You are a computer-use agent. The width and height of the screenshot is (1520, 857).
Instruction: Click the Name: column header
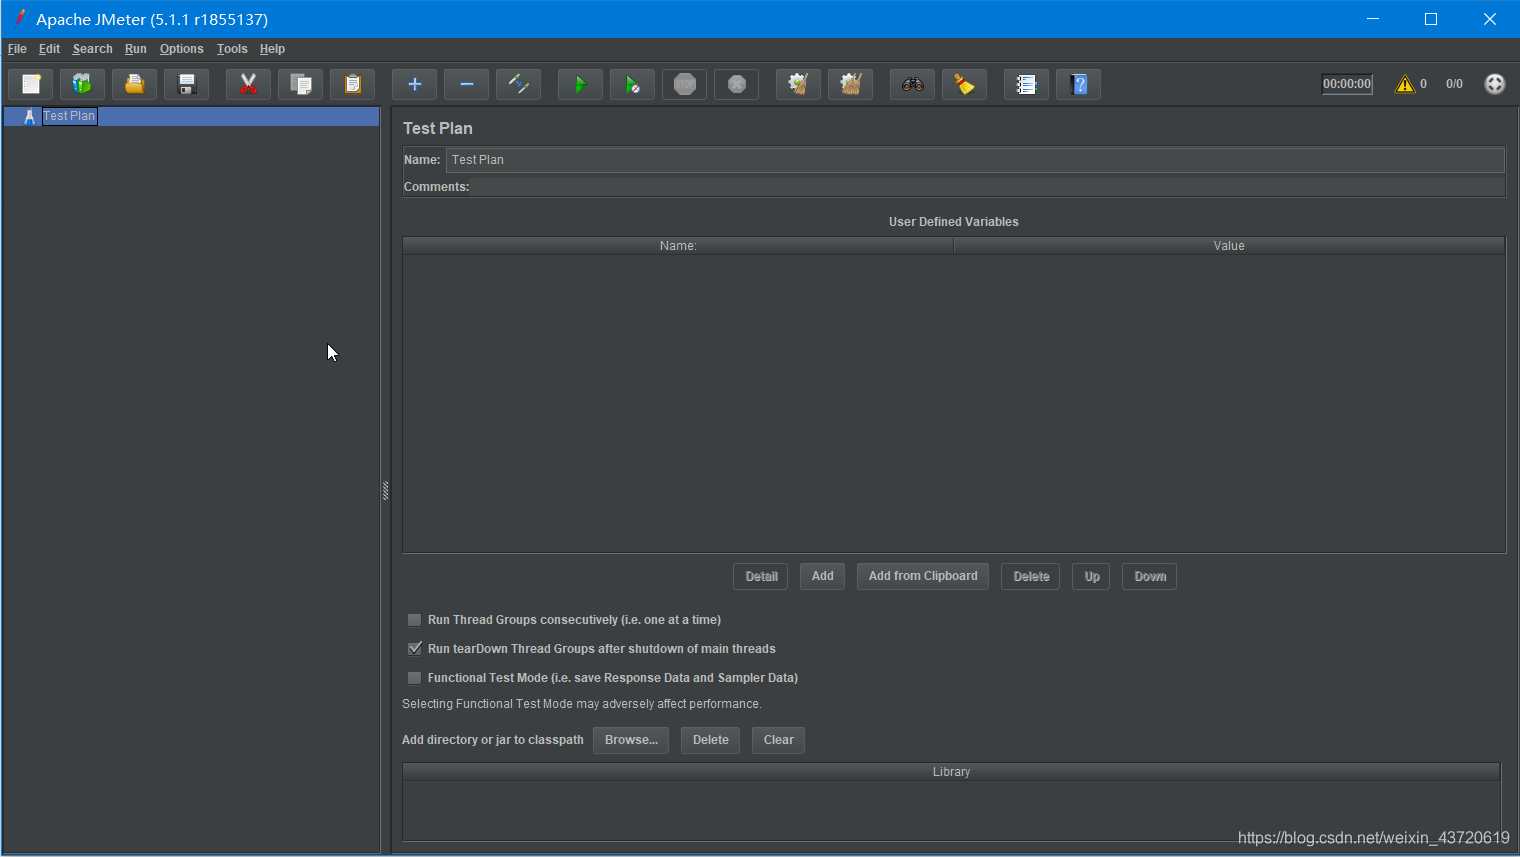[678, 246]
